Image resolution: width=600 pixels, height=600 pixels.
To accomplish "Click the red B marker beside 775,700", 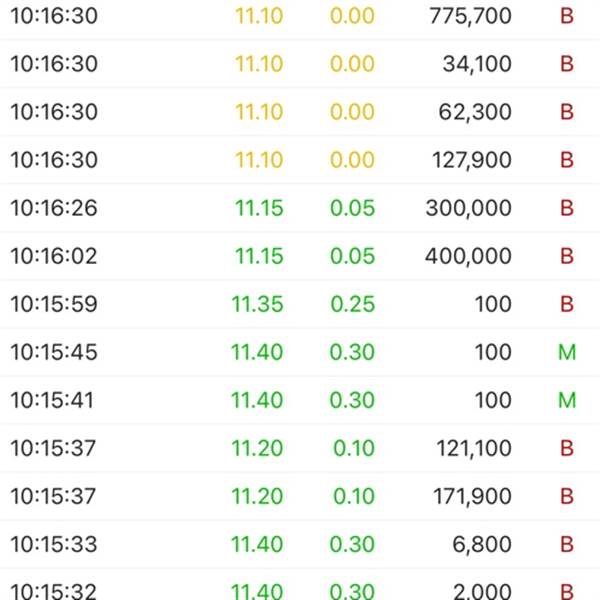I will (567, 16).
